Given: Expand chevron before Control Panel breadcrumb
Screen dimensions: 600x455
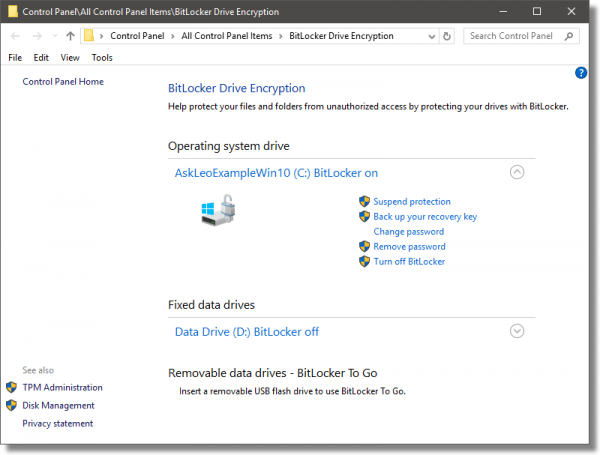Looking at the screenshot, I should click(x=102, y=36).
